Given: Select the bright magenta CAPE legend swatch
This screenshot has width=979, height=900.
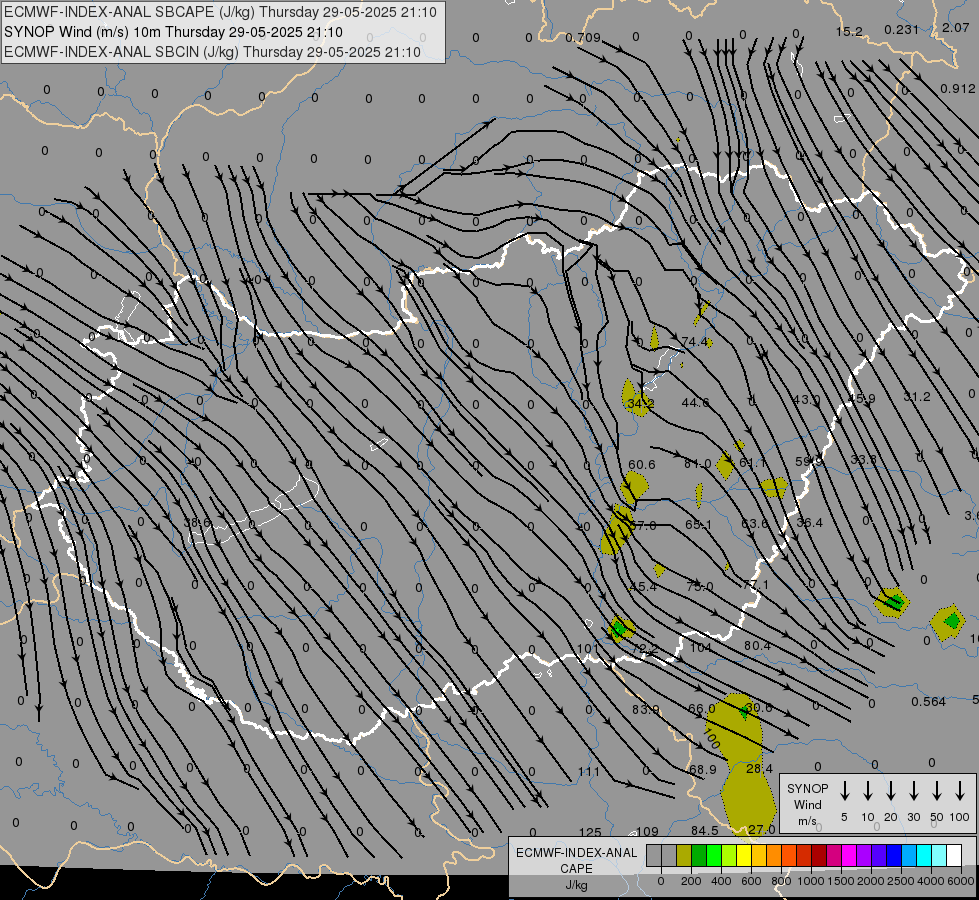Looking at the screenshot, I should tap(849, 856).
